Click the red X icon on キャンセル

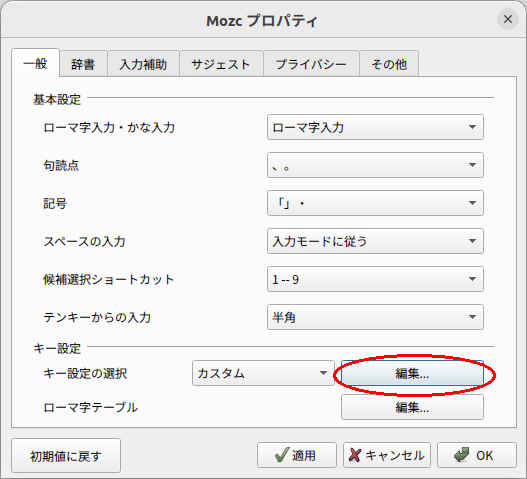click(355, 455)
